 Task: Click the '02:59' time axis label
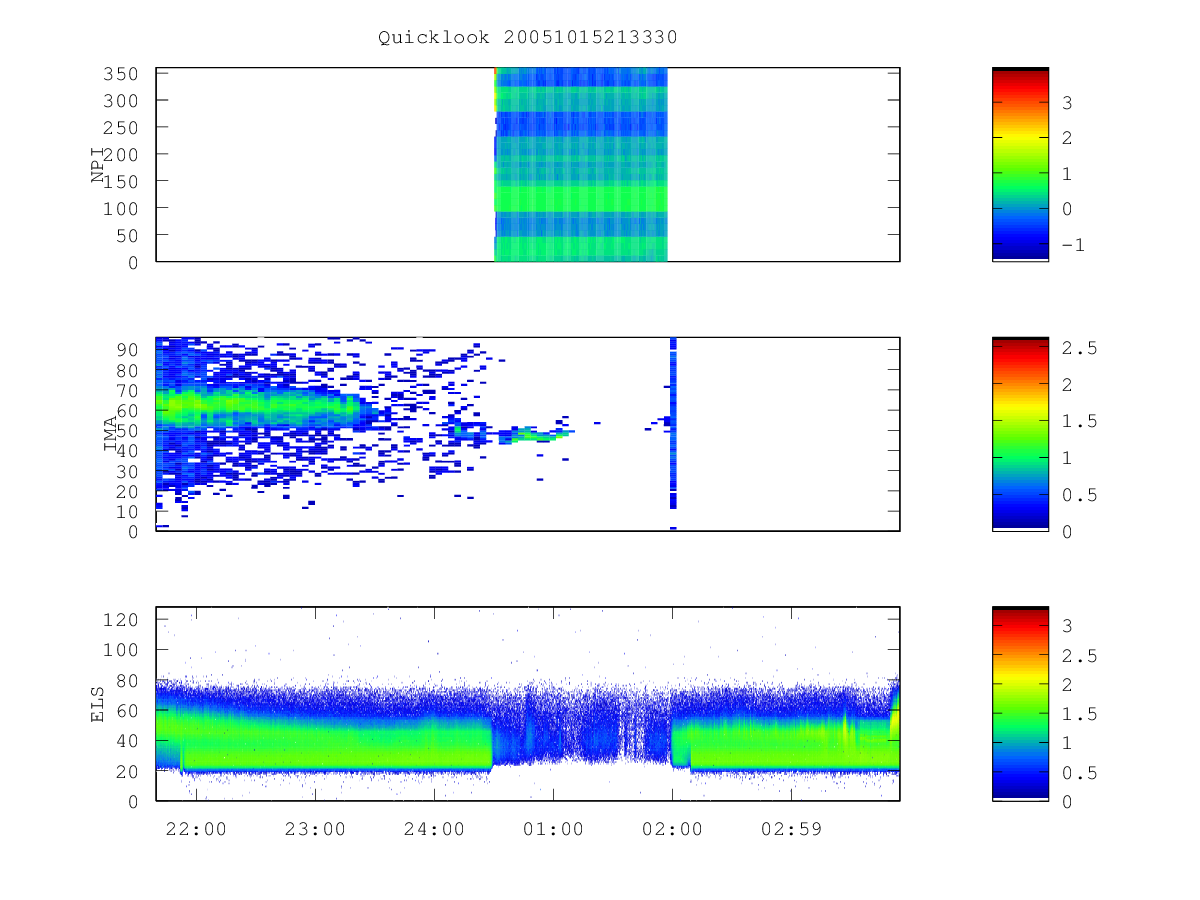coord(791,829)
